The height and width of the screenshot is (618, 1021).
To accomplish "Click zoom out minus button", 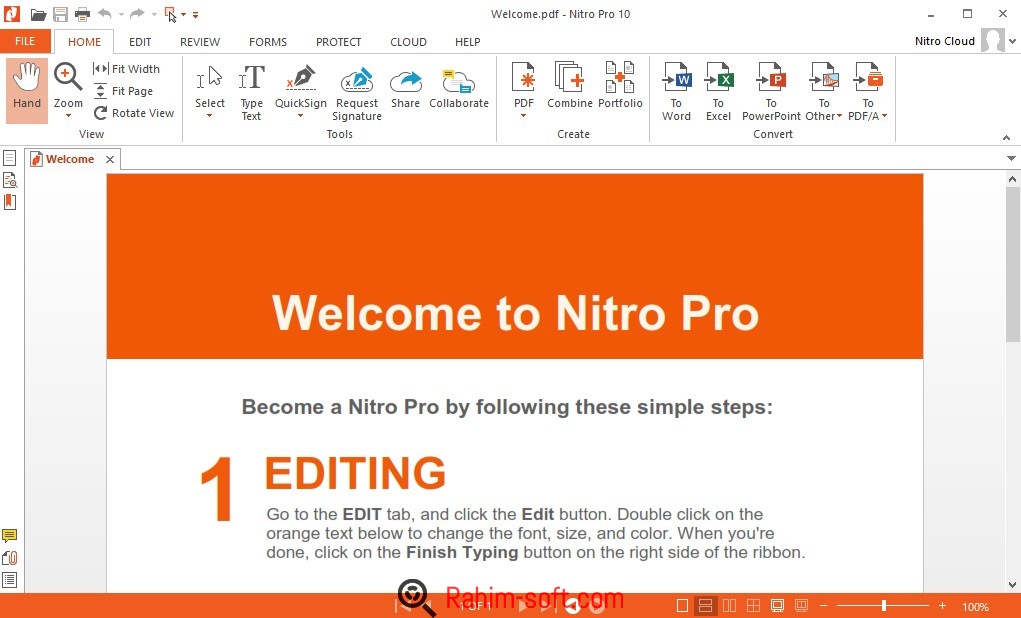I will (x=823, y=606).
